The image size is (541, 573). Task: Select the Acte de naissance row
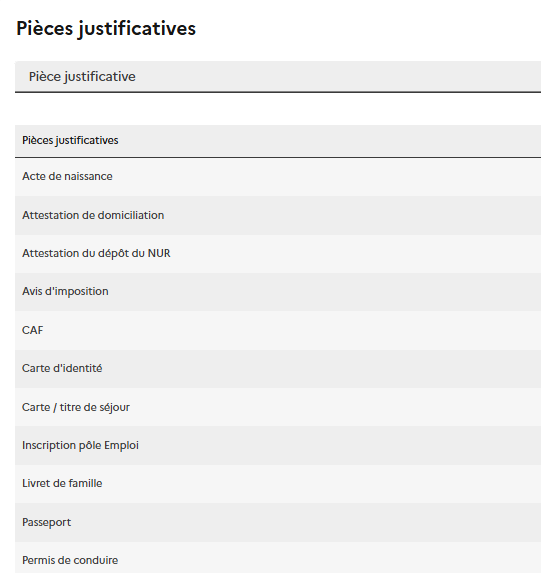click(x=278, y=177)
